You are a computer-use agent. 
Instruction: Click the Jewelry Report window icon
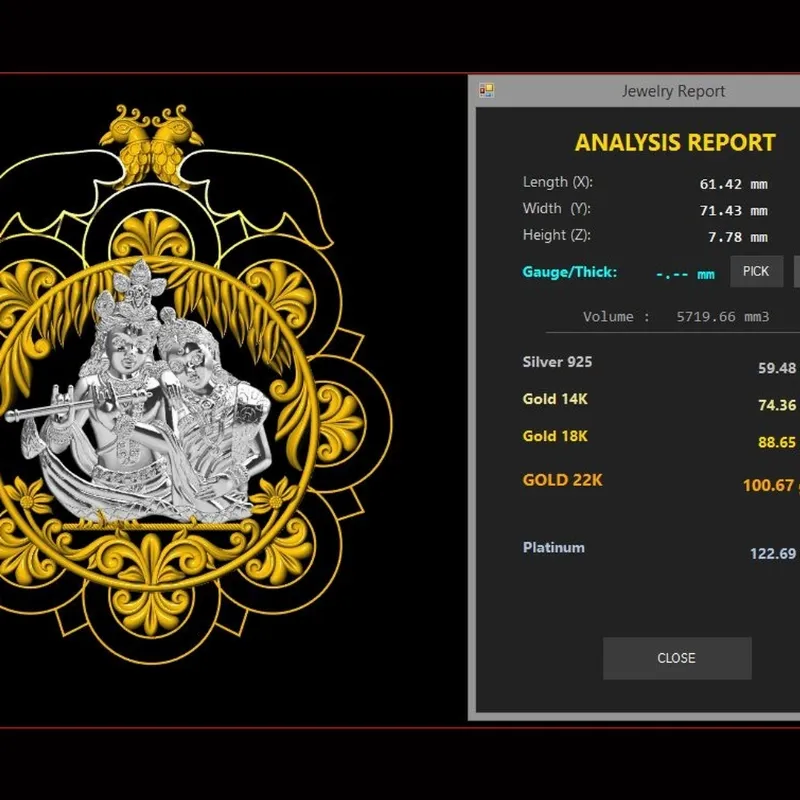coord(486,91)
